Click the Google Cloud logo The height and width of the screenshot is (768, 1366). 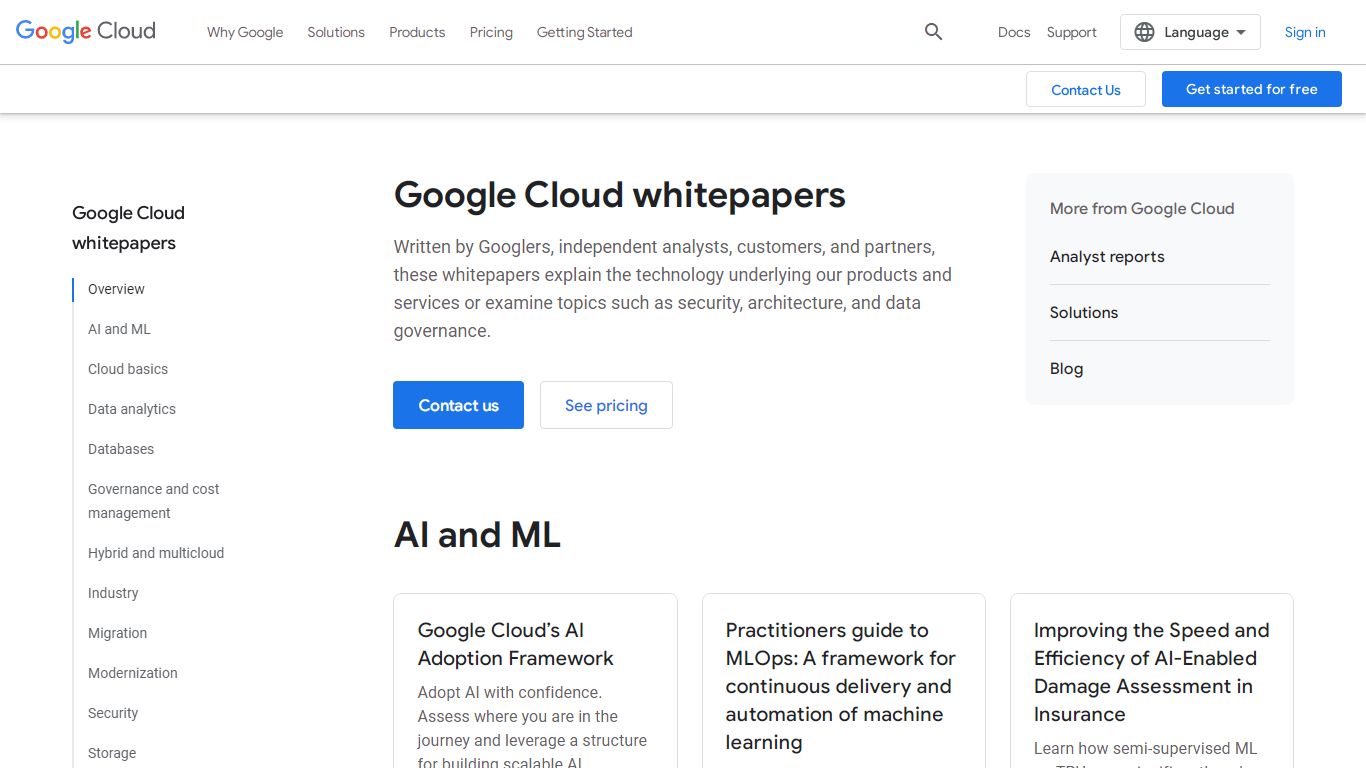[86, 32]
